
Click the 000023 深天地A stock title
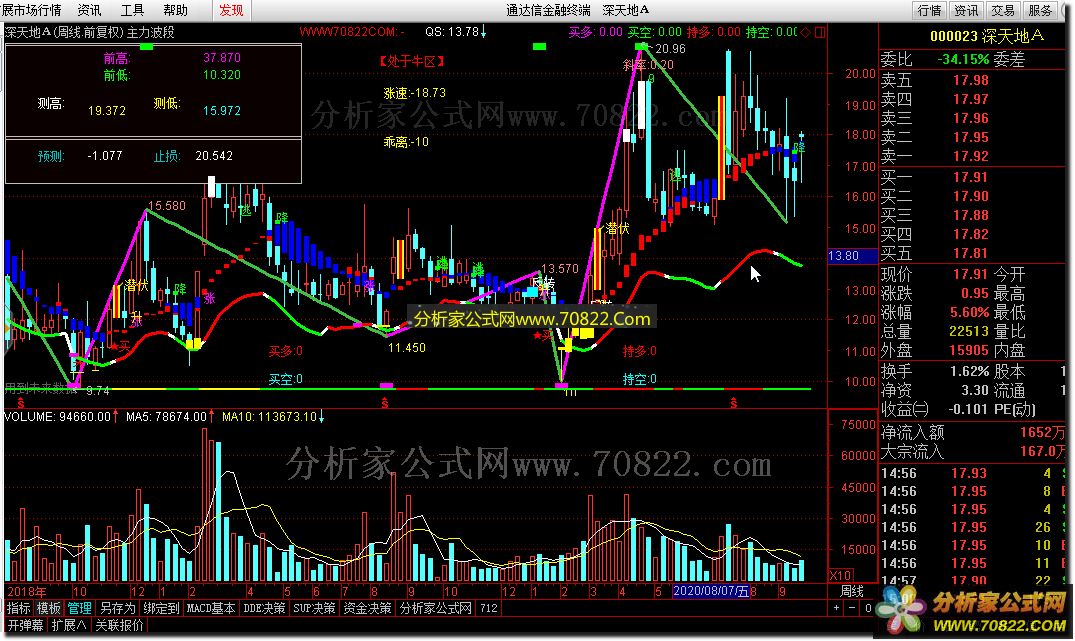[x=986, y=36]
